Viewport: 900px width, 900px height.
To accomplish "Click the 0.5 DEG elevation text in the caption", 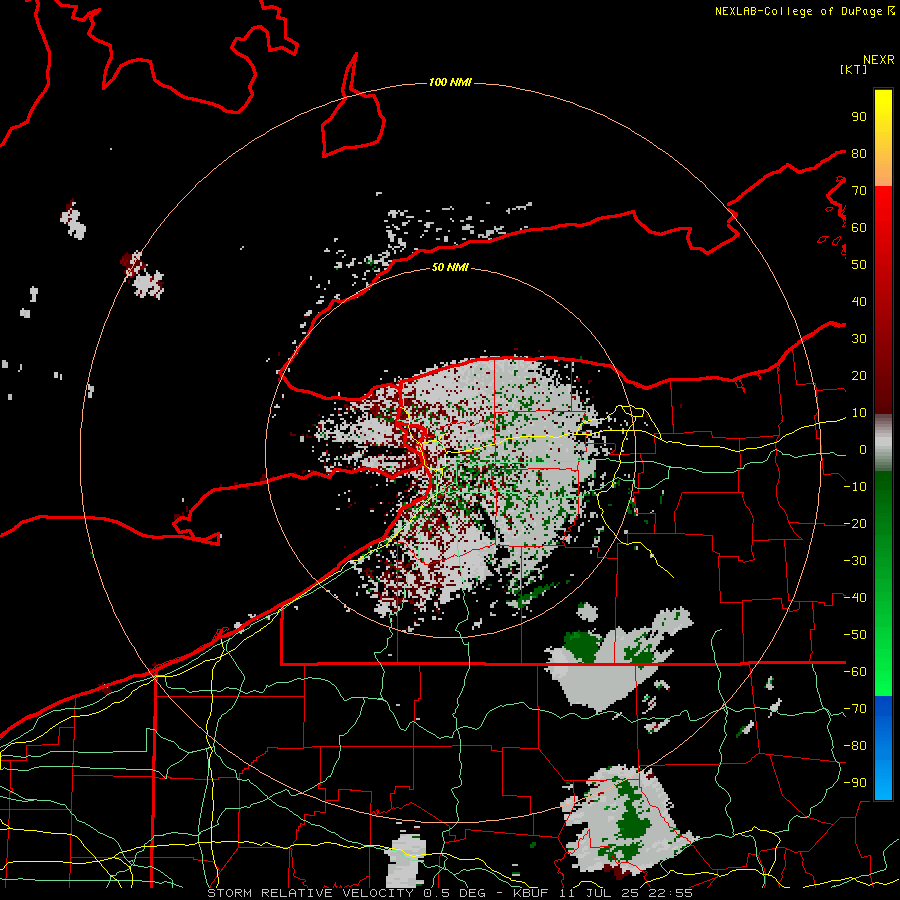I will tap(454, 893).
